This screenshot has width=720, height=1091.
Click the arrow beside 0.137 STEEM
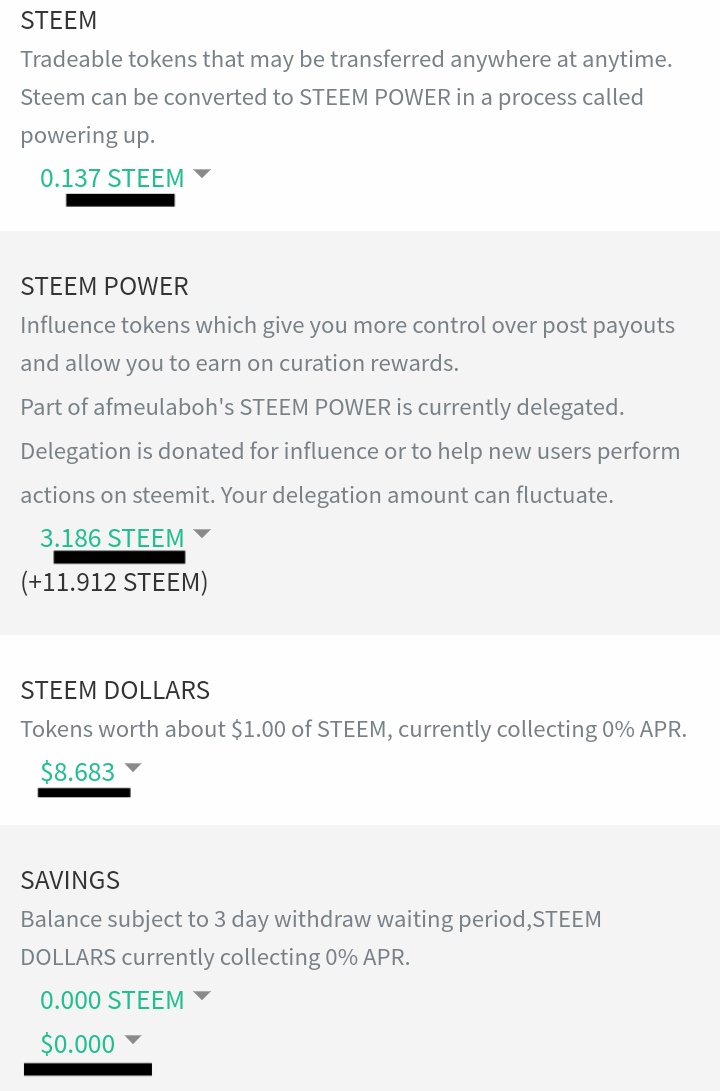[x=202, y=174]
